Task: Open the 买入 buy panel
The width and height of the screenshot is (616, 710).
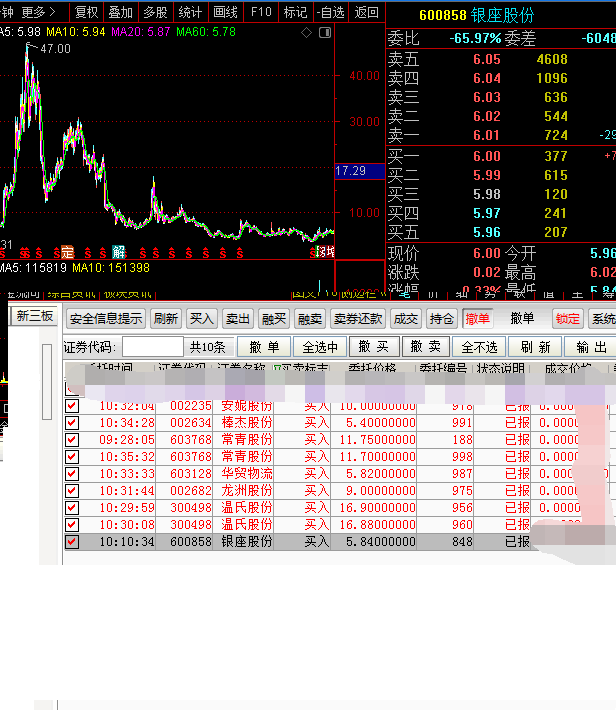Action: coord(202,319)
